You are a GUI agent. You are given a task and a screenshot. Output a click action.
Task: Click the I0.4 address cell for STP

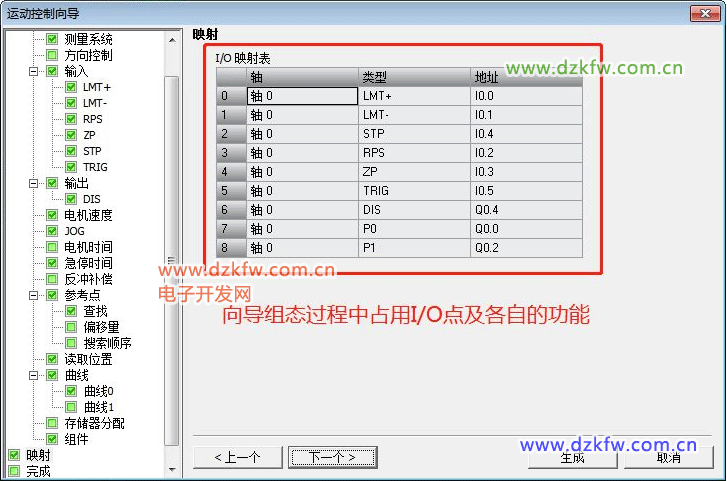(x=526, y=133)
